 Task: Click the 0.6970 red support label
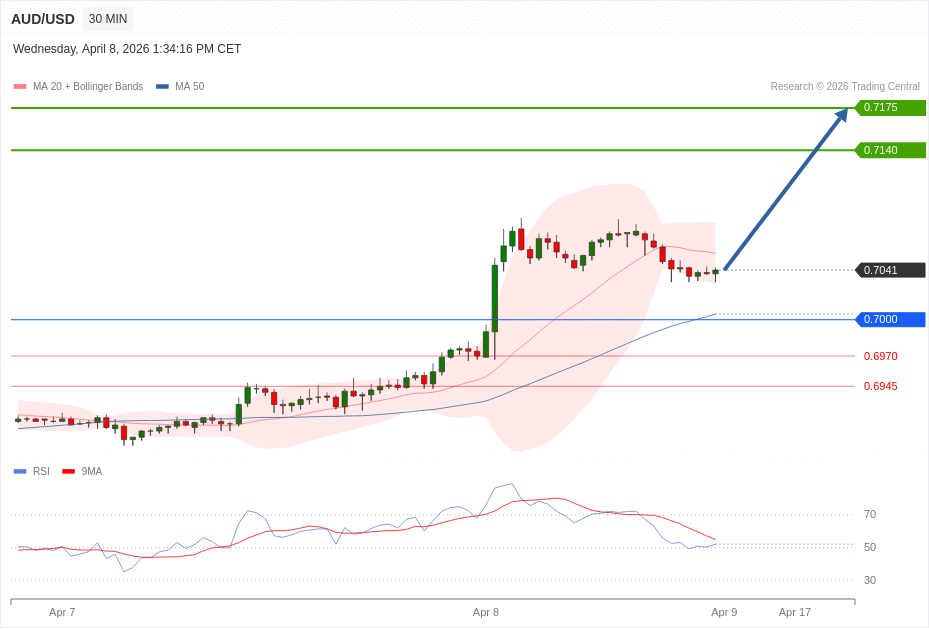point(880,356)
